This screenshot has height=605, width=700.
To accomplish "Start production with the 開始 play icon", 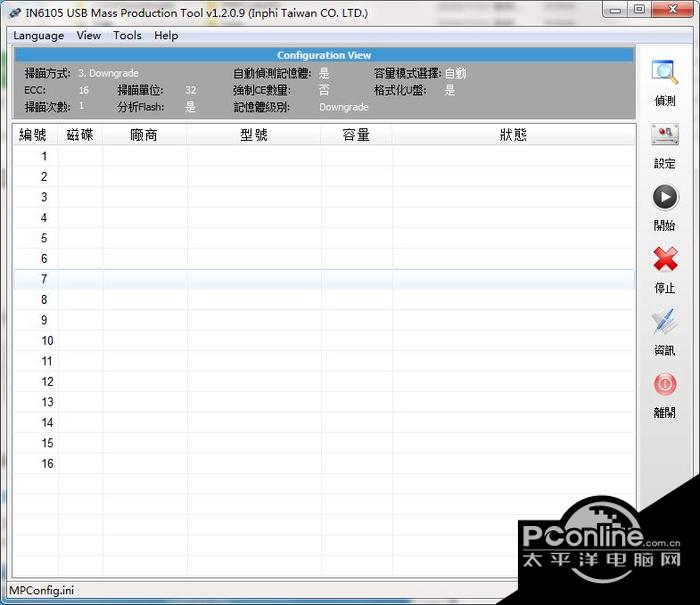I will [x=665, y=197].
